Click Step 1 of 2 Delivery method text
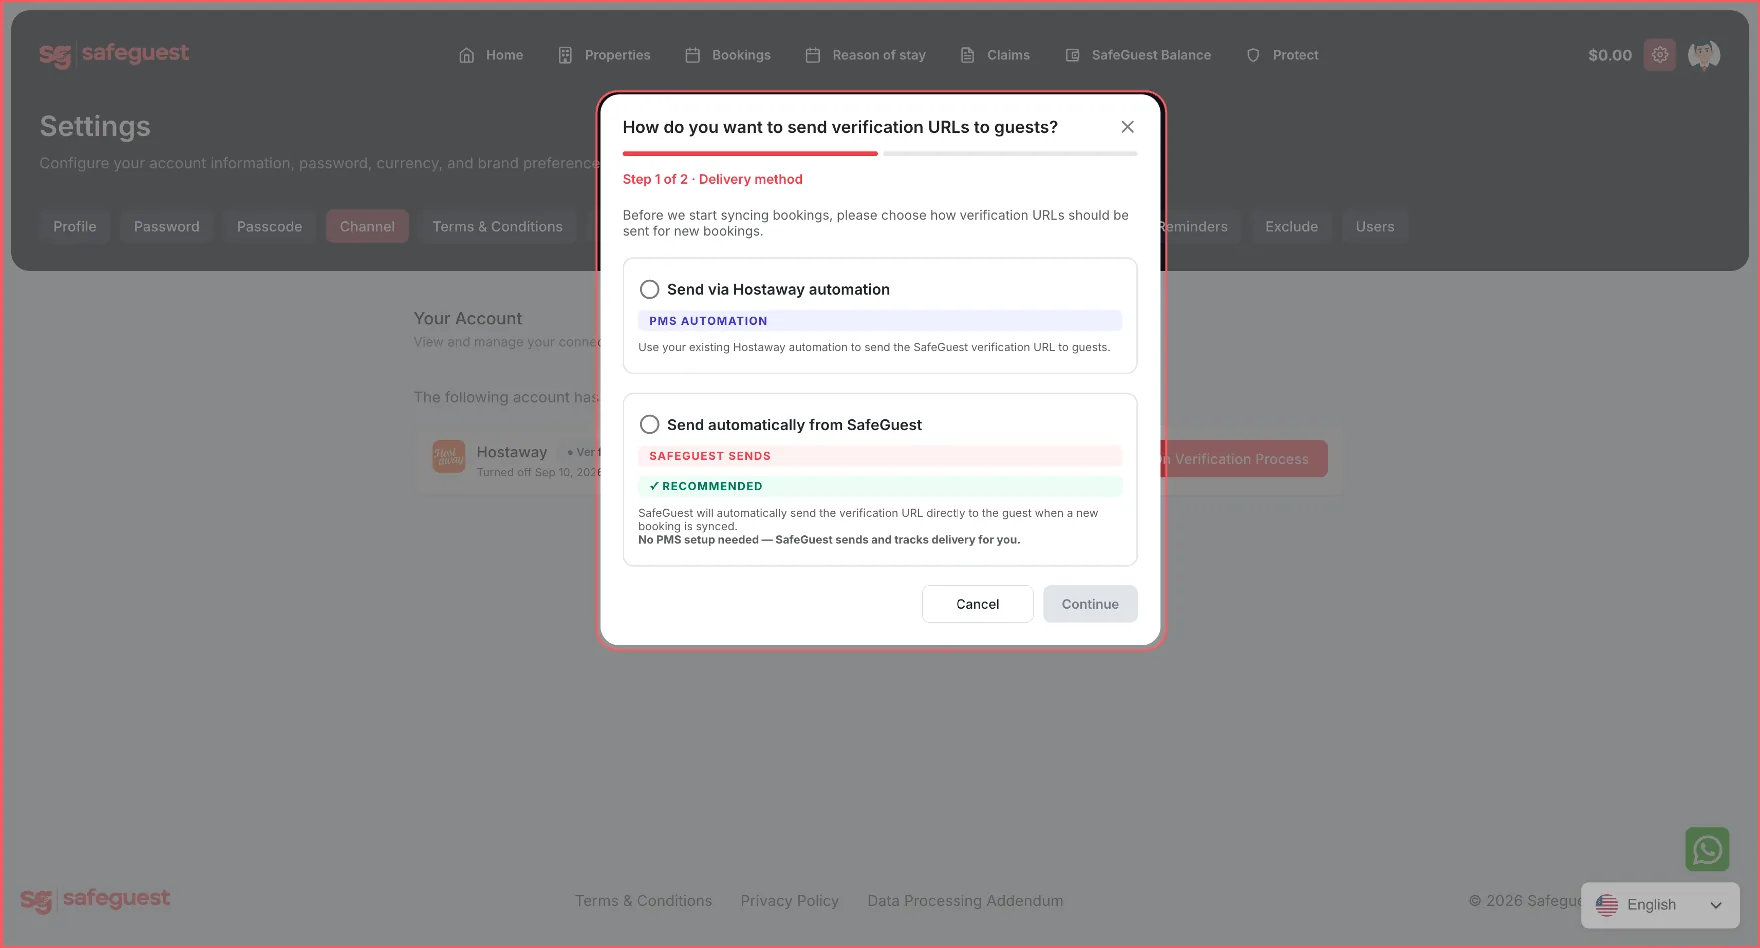 pyautogui.click(x=713, y=179)
